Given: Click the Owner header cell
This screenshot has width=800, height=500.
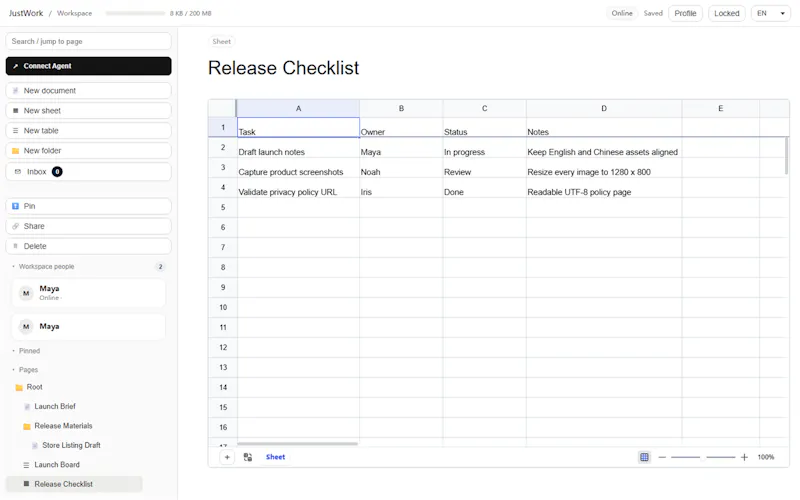Looking at the screenshot, I should [401, 128].
